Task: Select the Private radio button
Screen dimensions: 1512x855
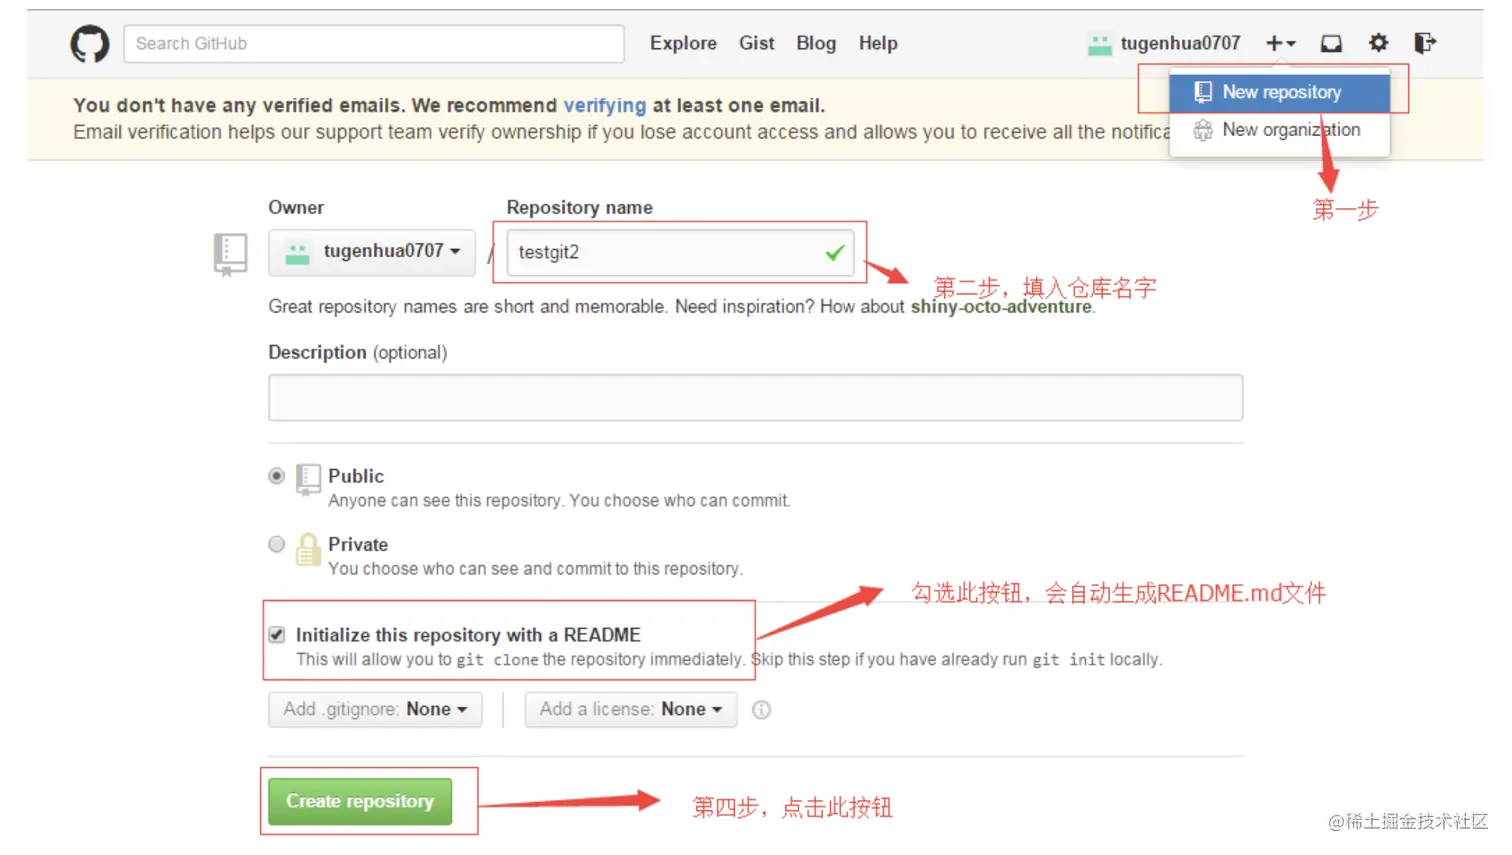Action: (x=277, y=544)
